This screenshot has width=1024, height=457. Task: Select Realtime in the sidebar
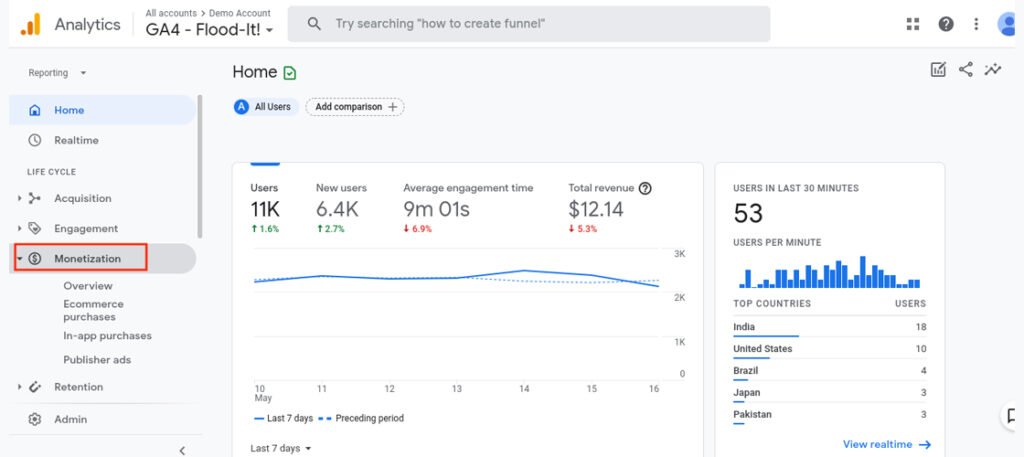click(76, 141)
